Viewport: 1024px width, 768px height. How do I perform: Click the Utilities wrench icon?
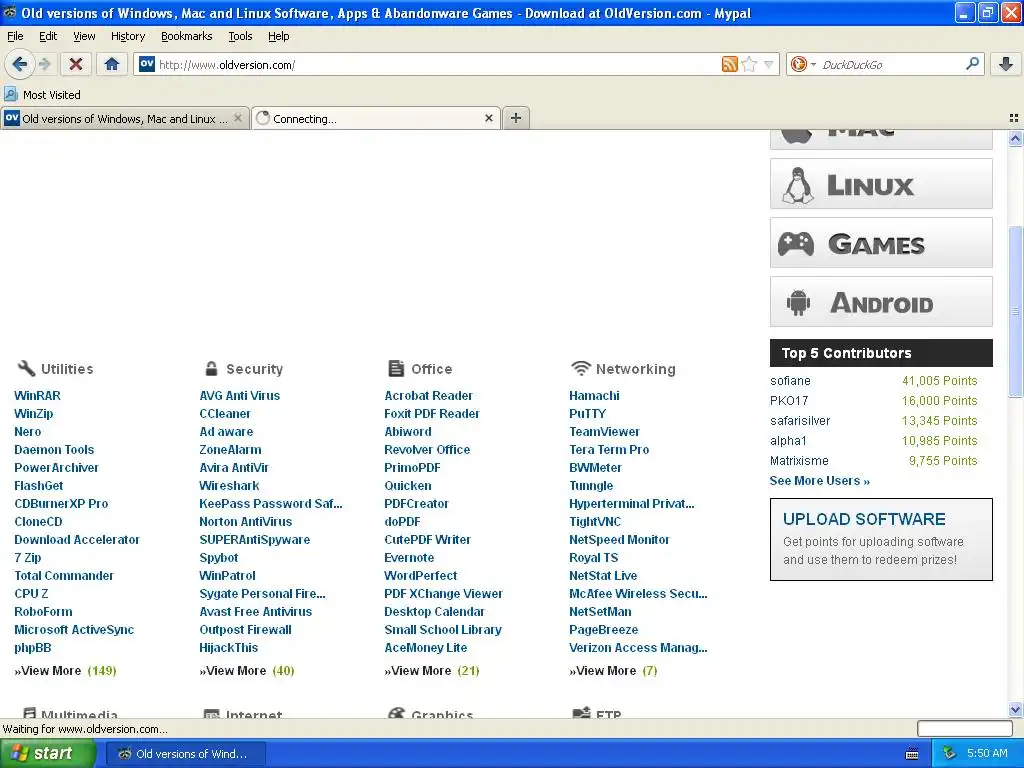pos(26,368)
